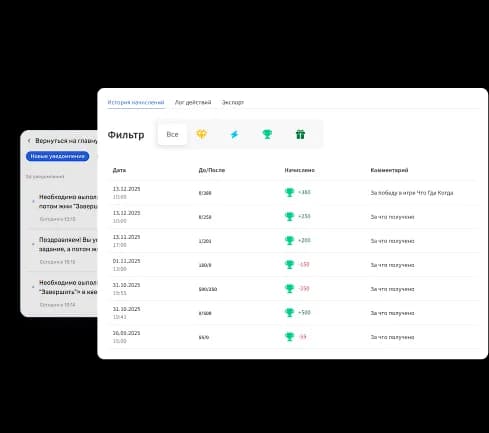Click the Начислено column header

299,170
